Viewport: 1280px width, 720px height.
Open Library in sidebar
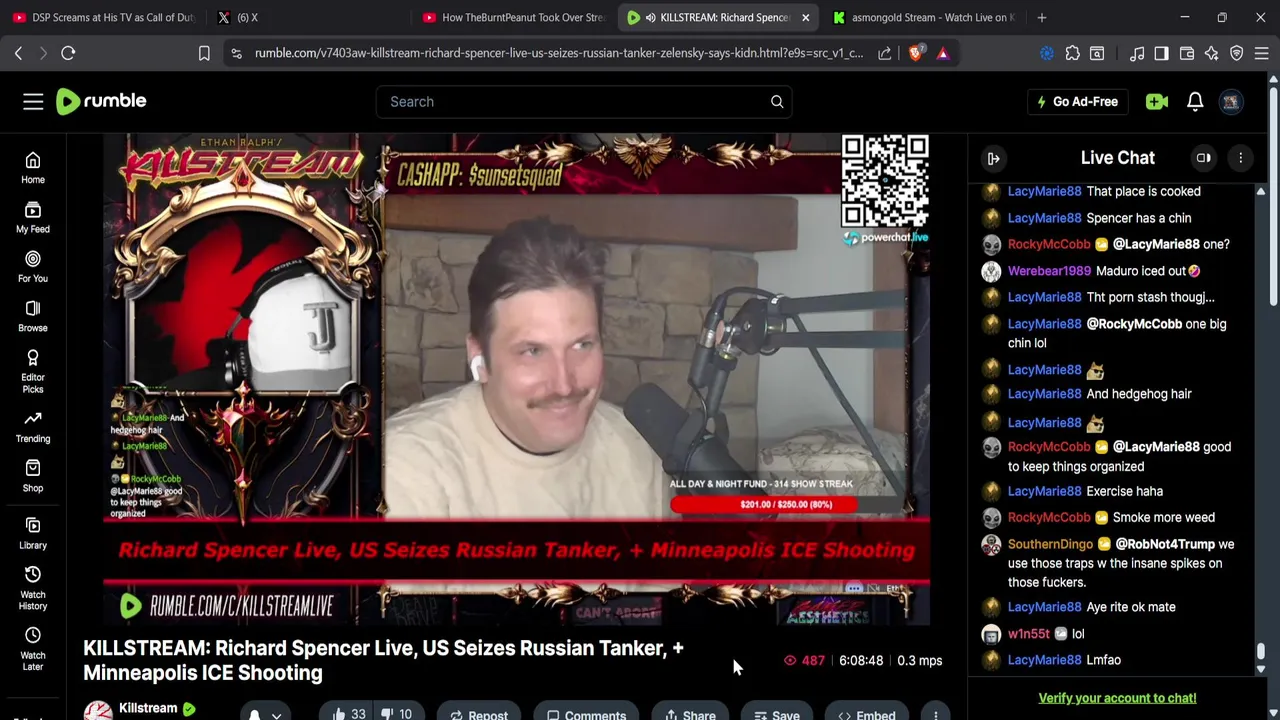pyautogui.click(x=33, y=533)
